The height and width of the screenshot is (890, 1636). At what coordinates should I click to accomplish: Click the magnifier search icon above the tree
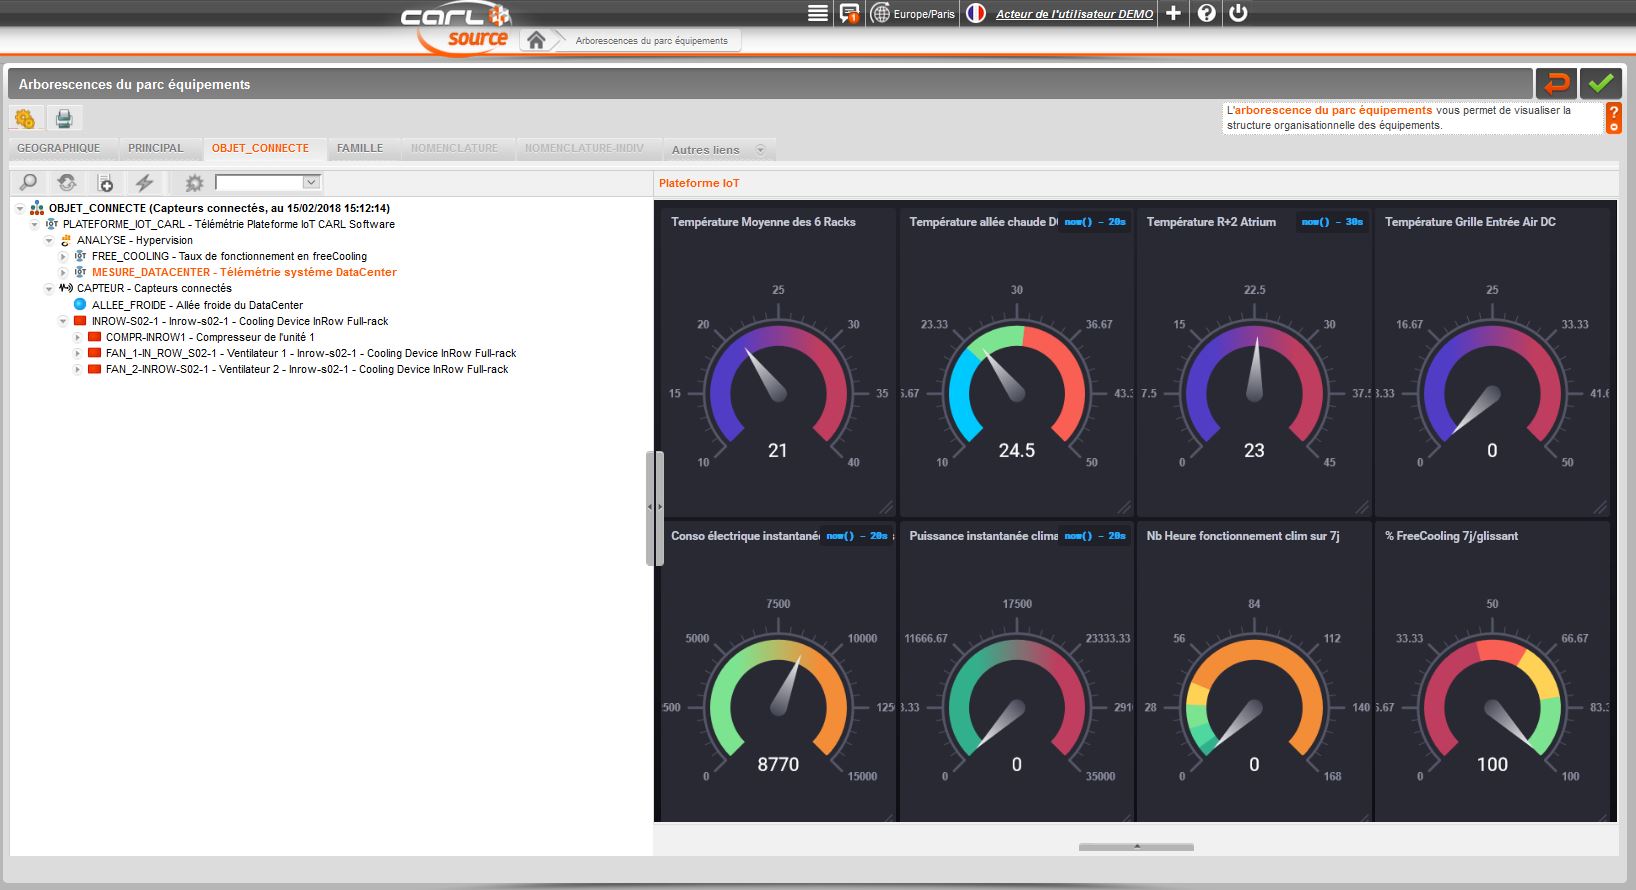tap(29, 182)
